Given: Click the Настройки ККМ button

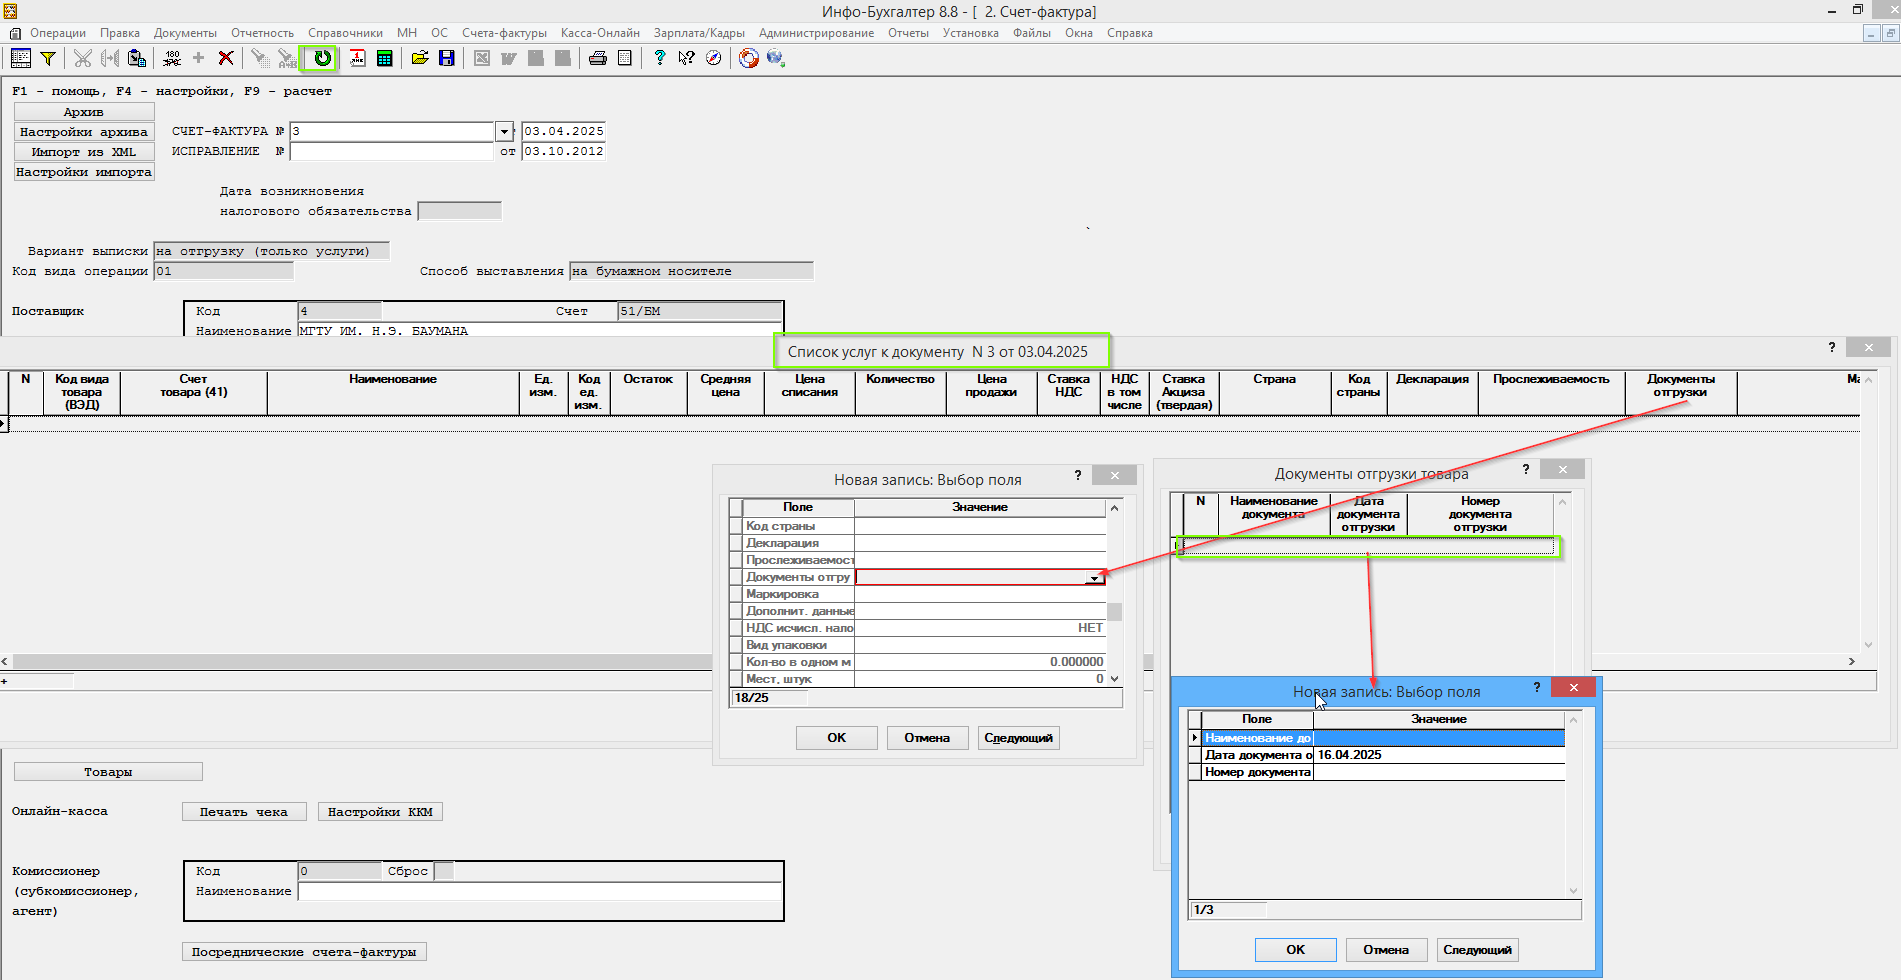Looking at the screenshot, I should coord(380,812).
